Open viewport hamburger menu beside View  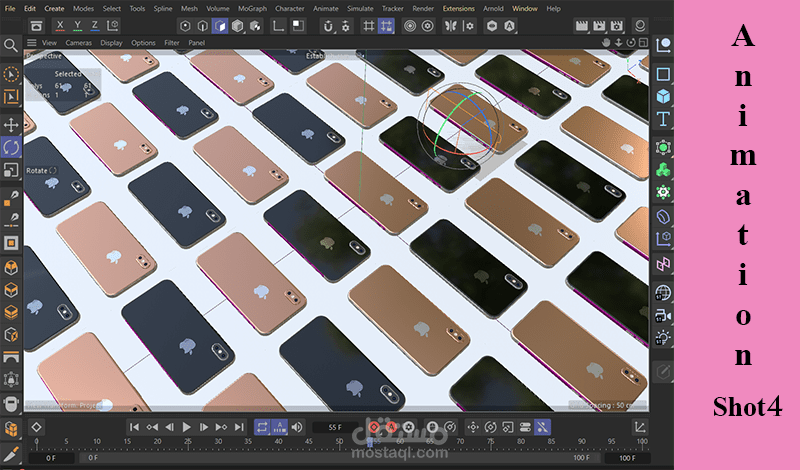[32, 43]
